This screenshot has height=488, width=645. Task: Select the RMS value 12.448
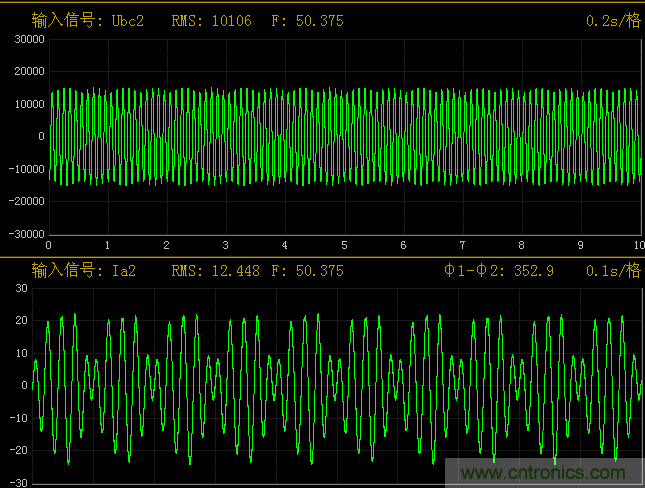[x=236, y=271]
